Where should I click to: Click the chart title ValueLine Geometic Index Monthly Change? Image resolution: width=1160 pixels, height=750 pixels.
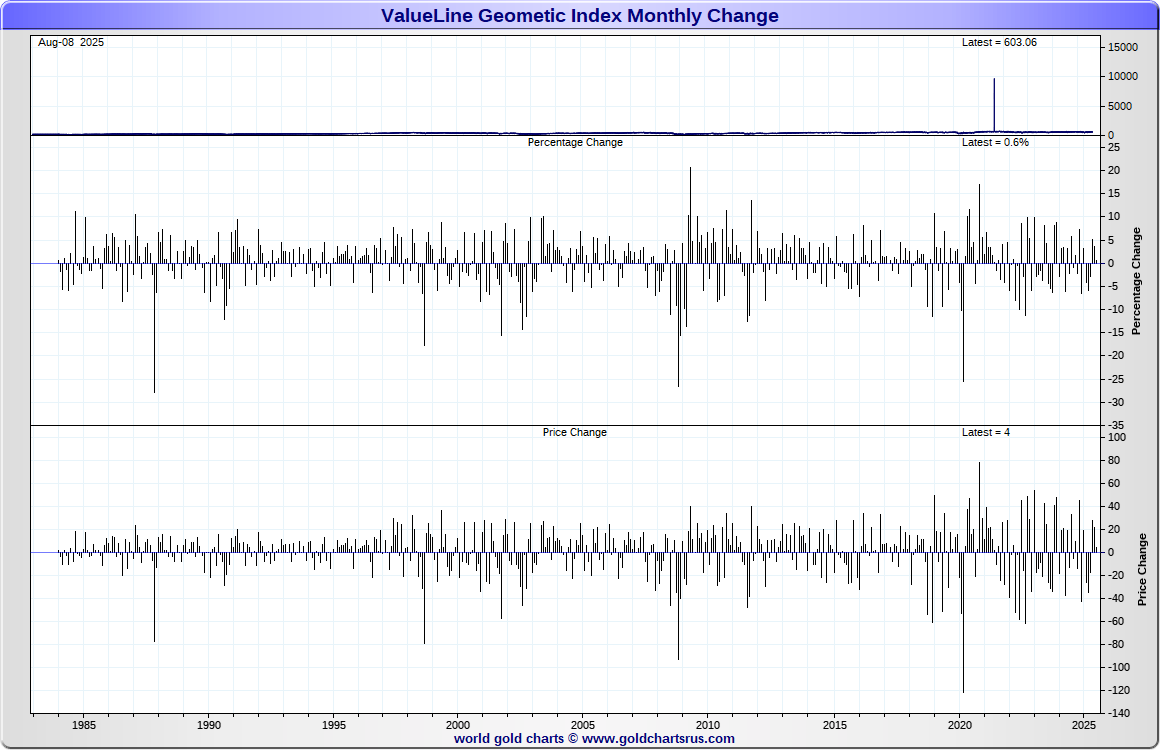(579, 16)
